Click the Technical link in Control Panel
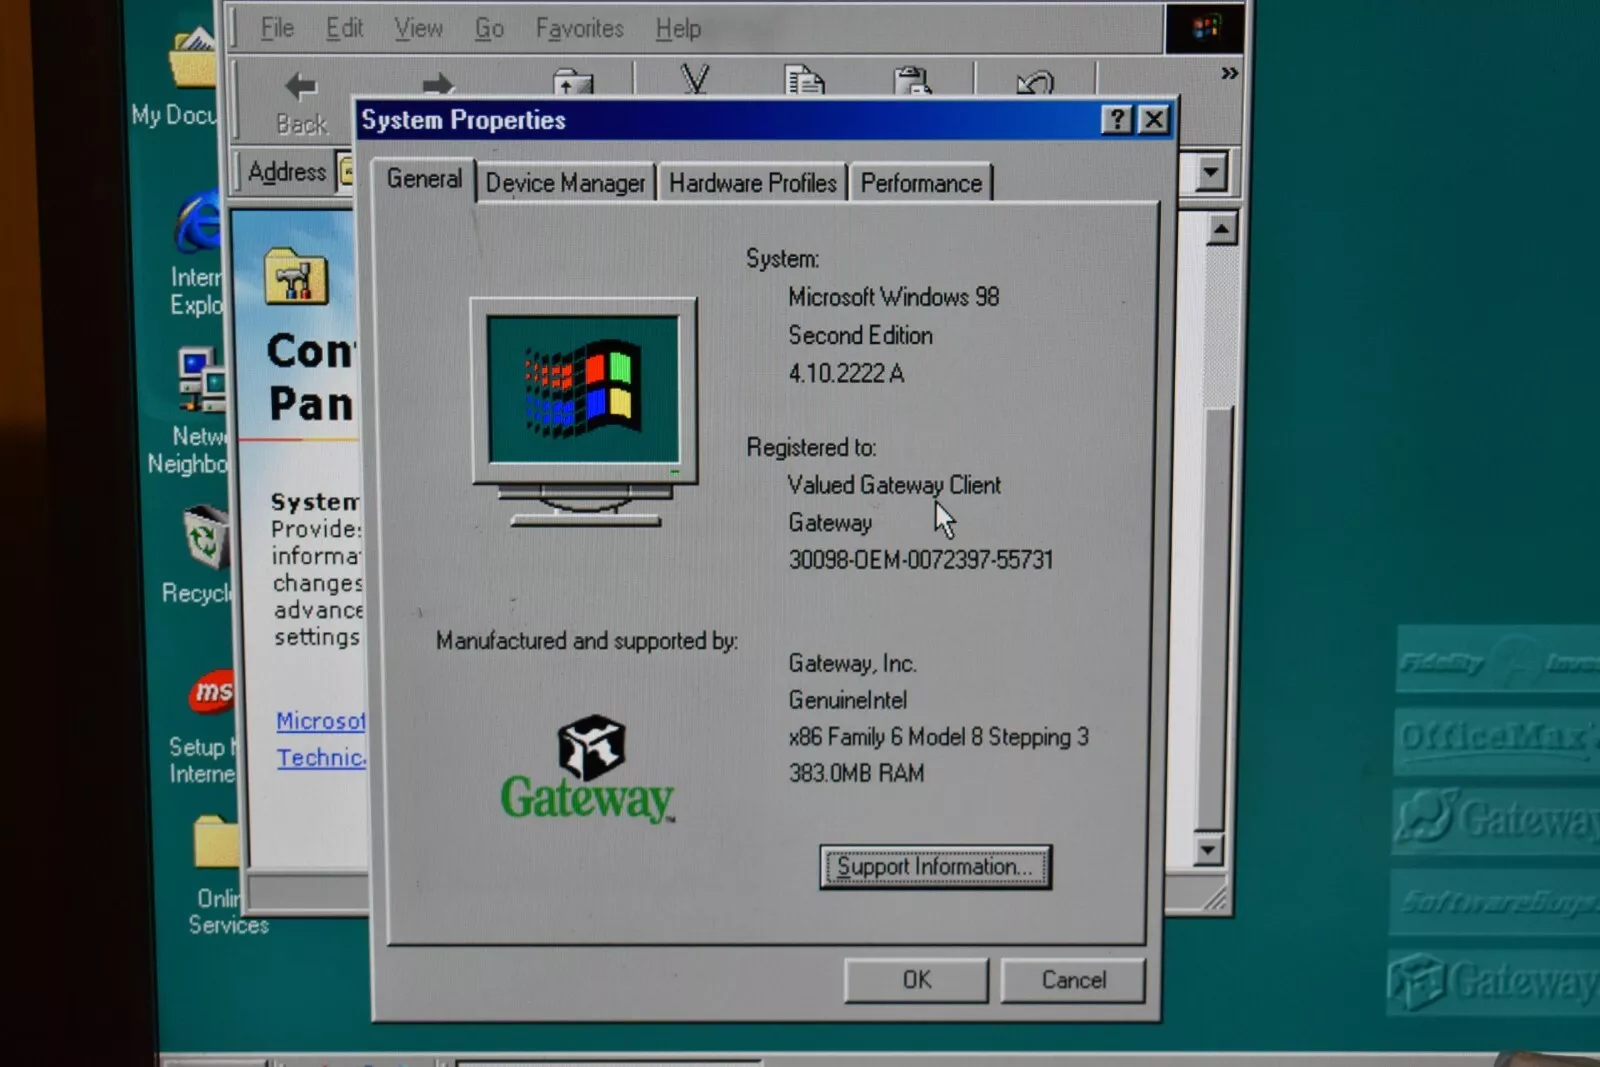Viewport: 1600px width, 1067px height. pos(321,757)
